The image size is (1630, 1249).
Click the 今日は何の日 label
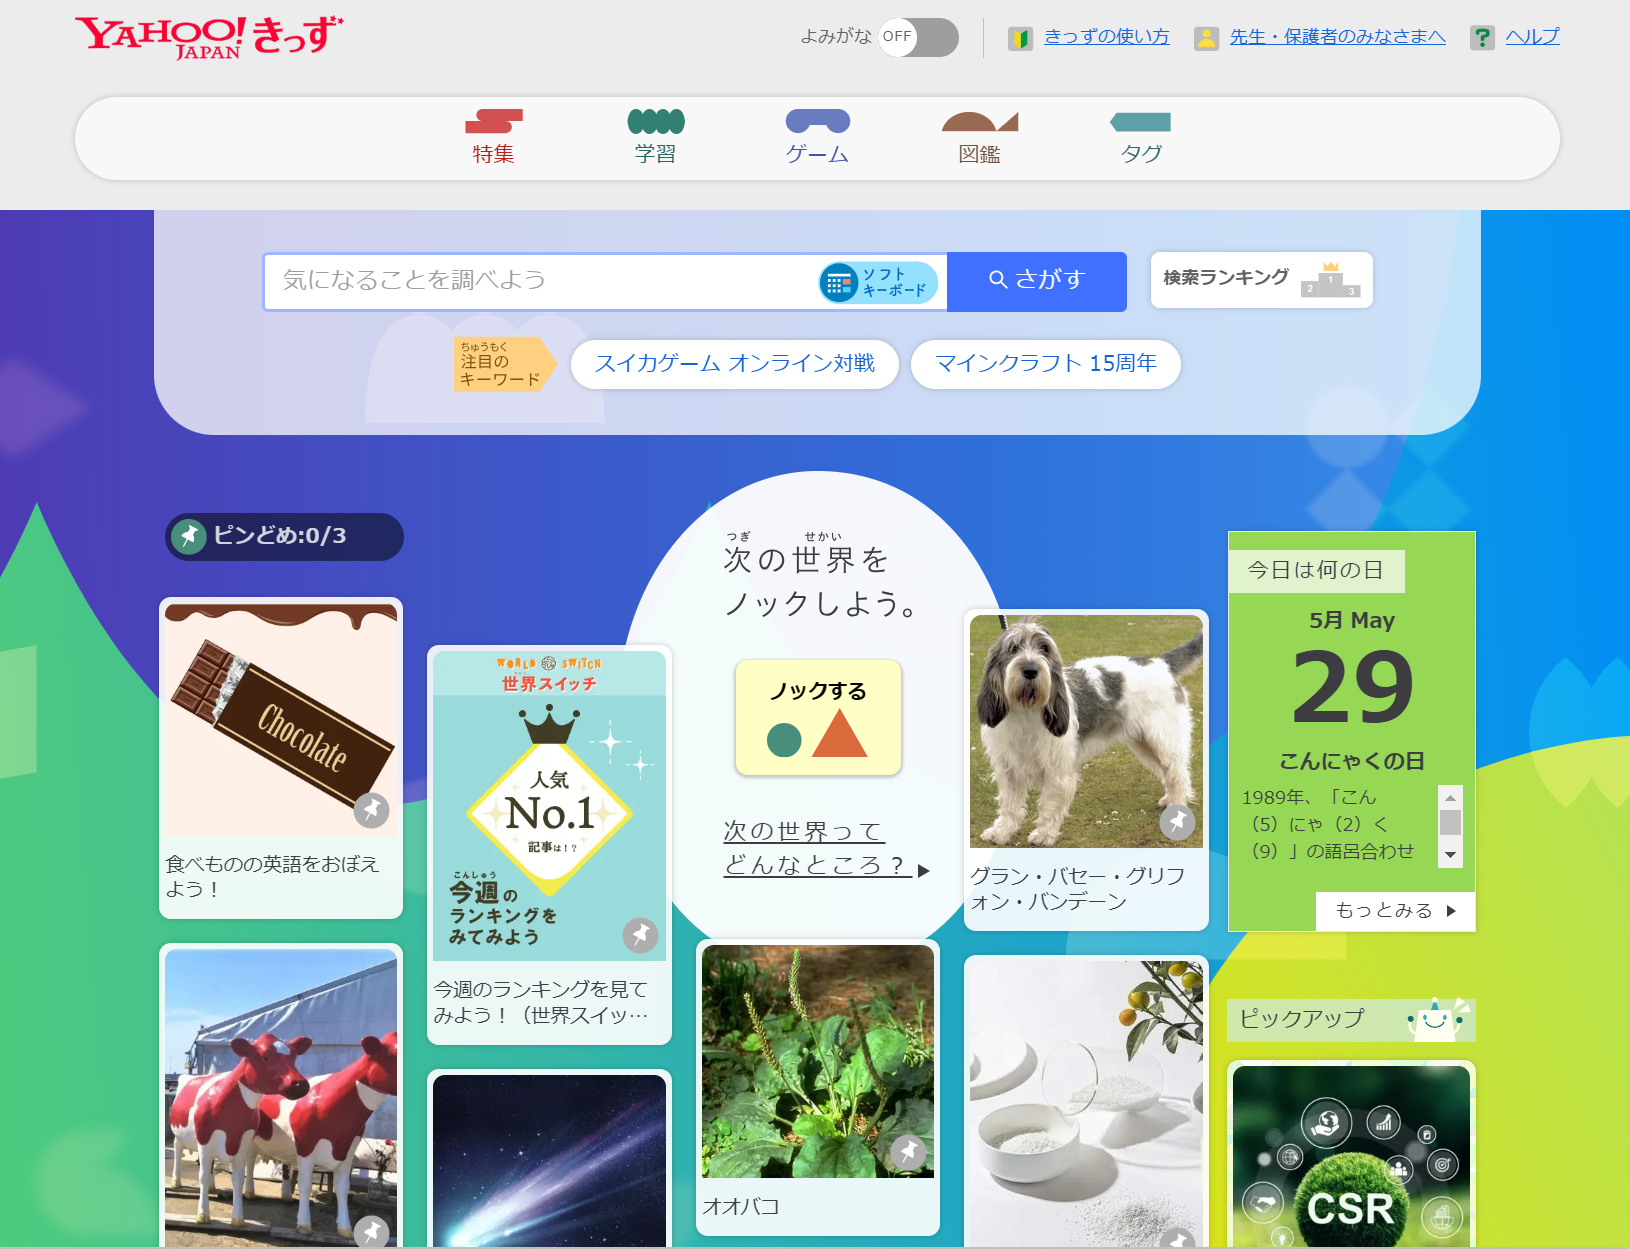pyautogui.click(x=1316, y=571)
